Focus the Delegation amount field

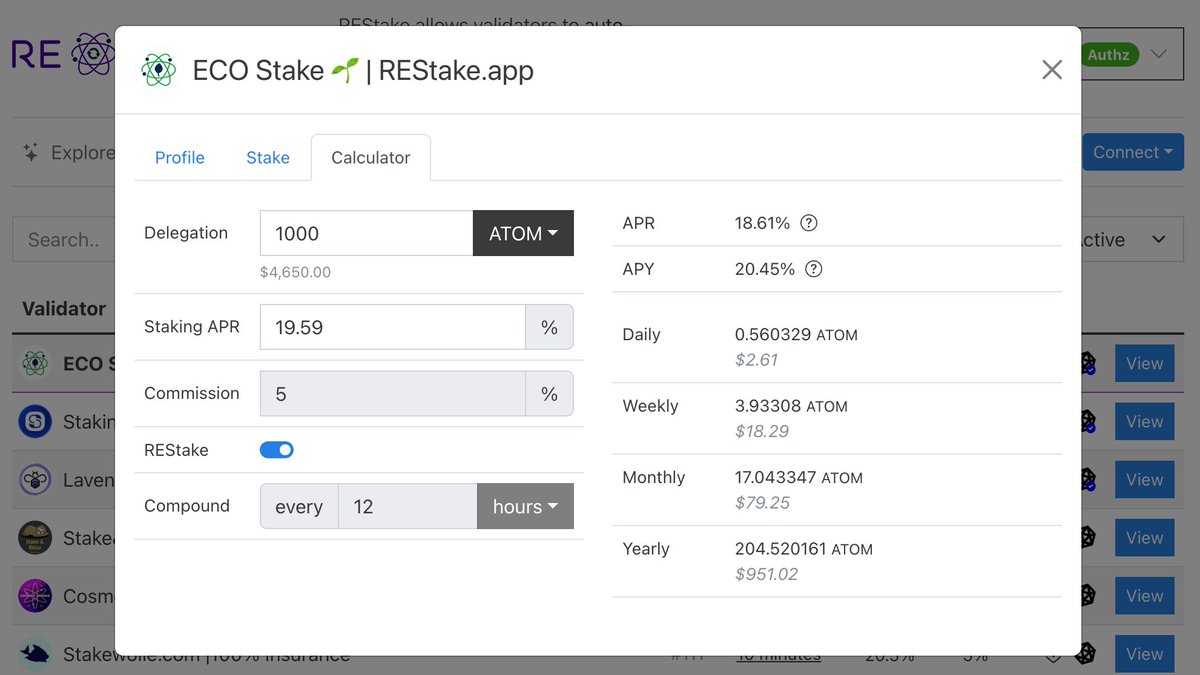point(366,233)
